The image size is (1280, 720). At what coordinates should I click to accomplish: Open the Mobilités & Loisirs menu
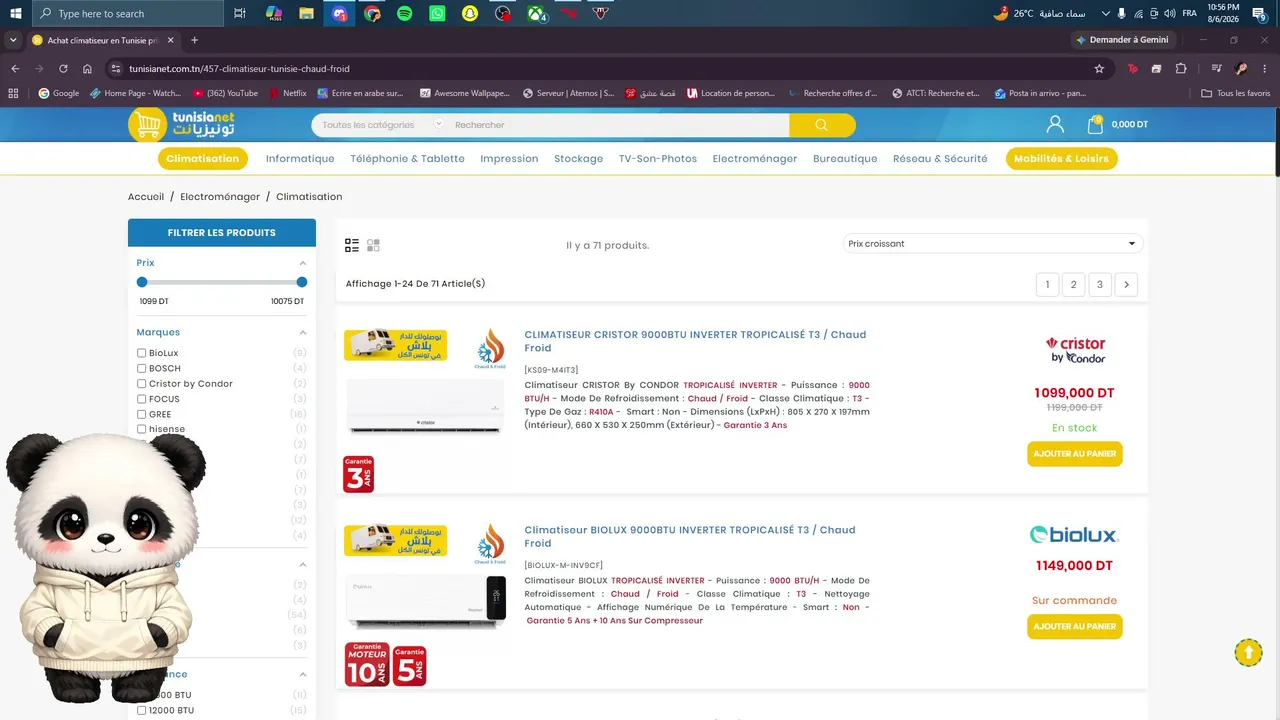(x=1061, y=158)
